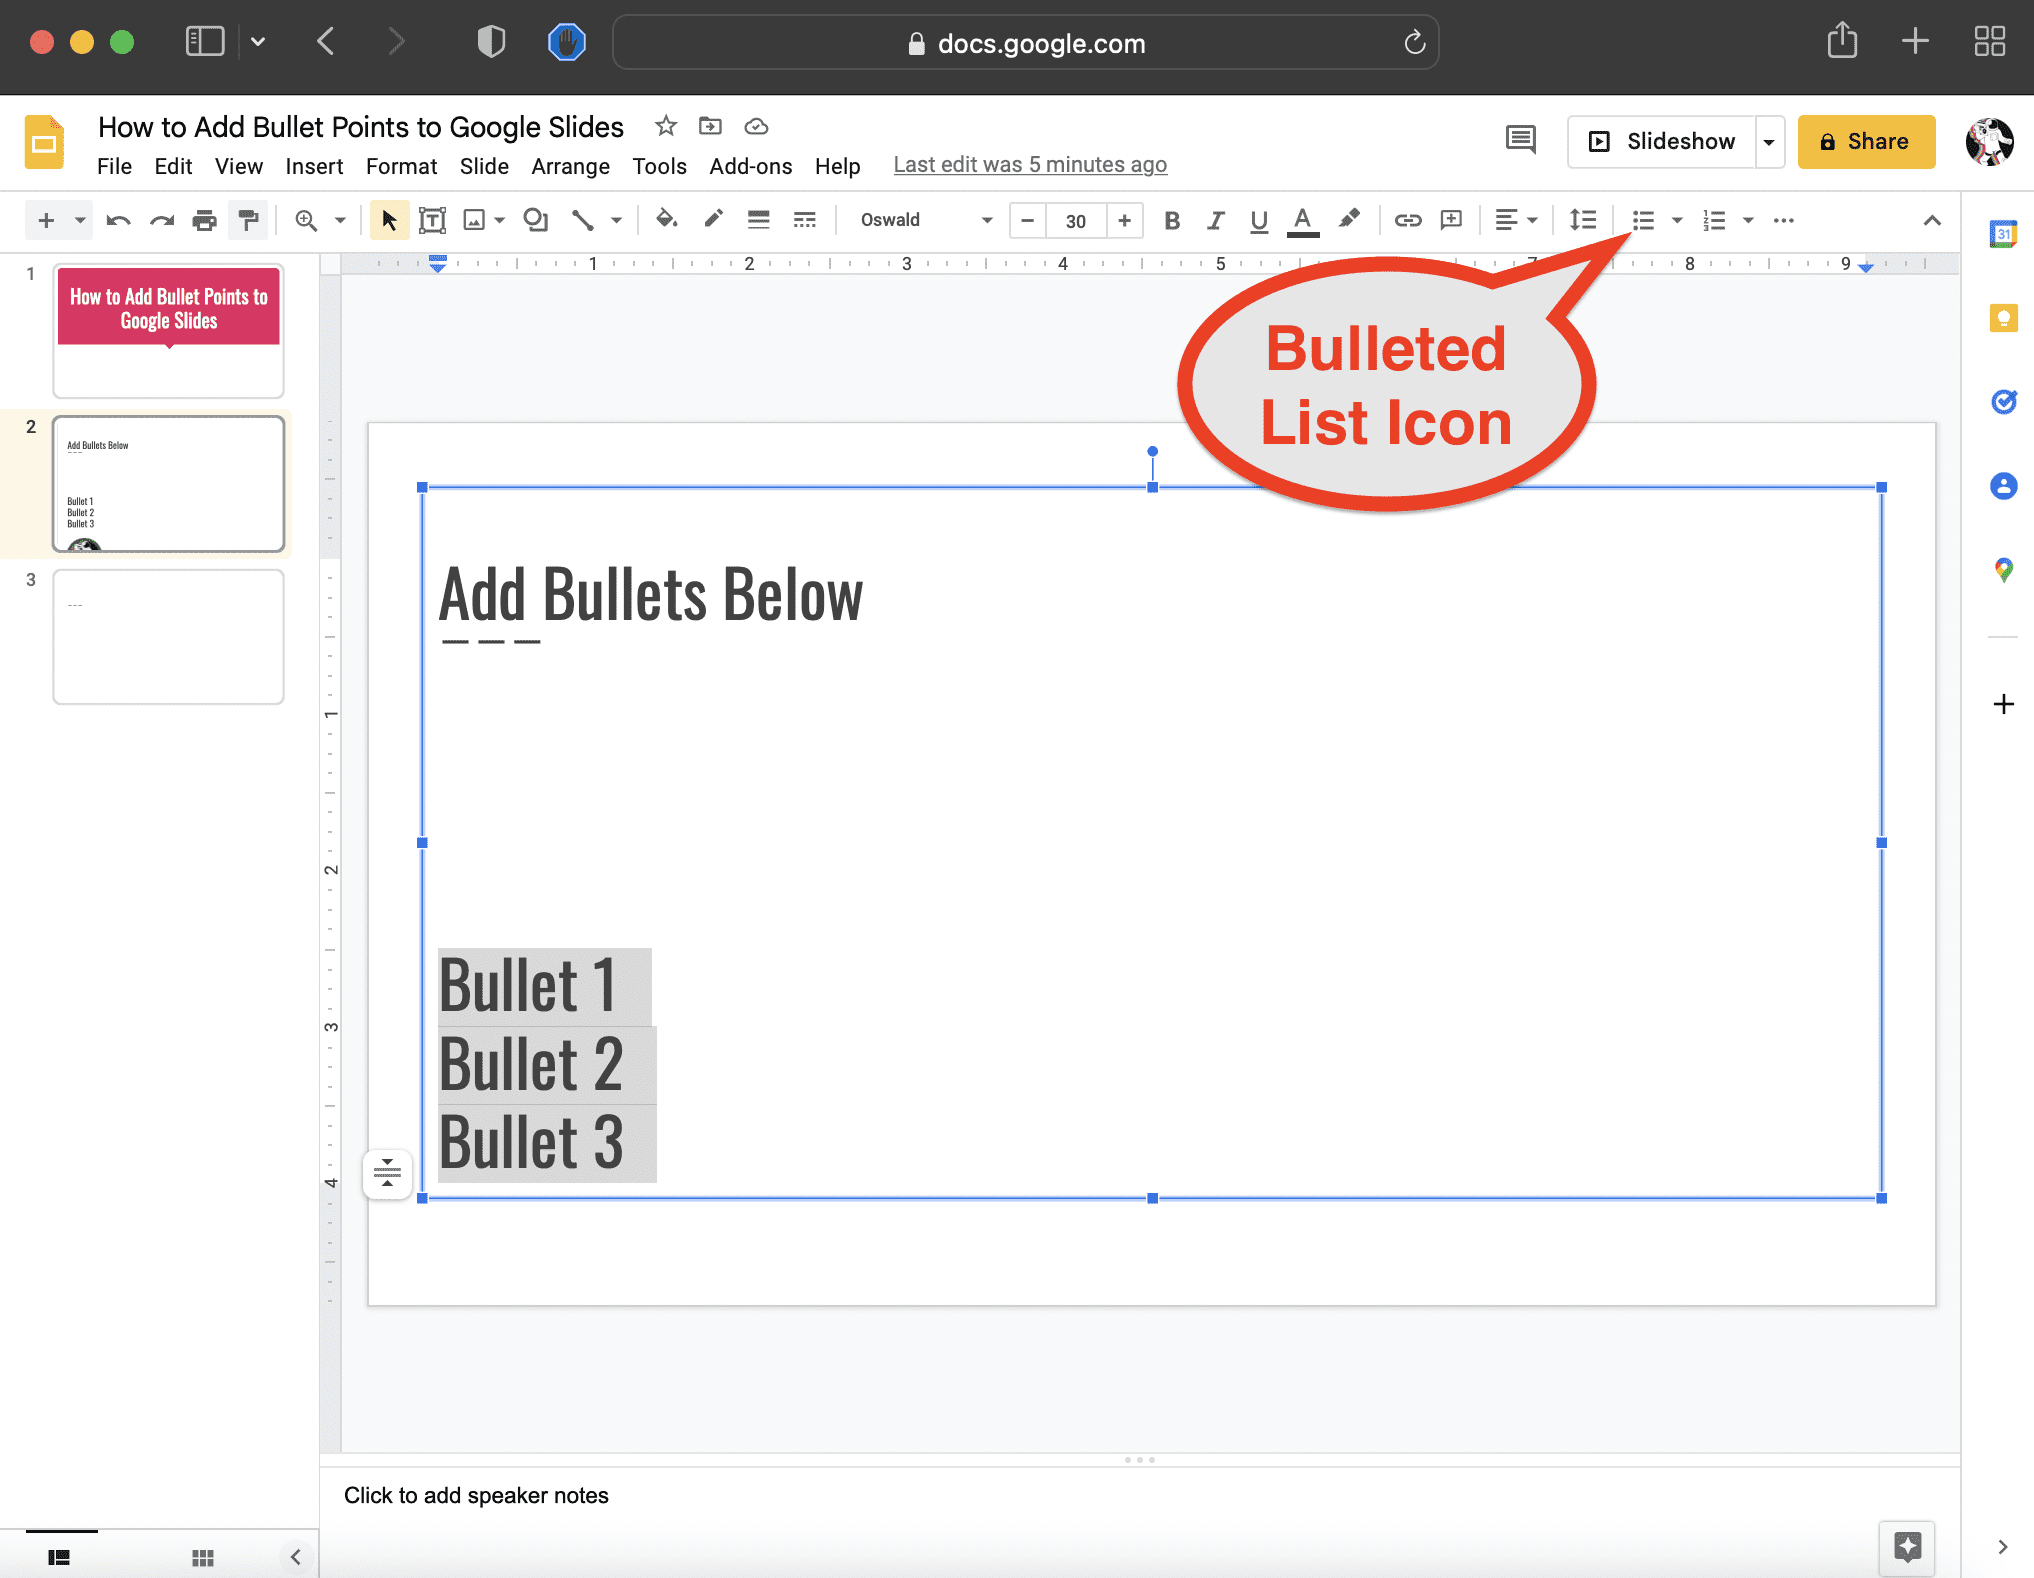This screenshot has height=1578, width=2034.
Task: Activate the paint format tool
Action: pos(248,220)
